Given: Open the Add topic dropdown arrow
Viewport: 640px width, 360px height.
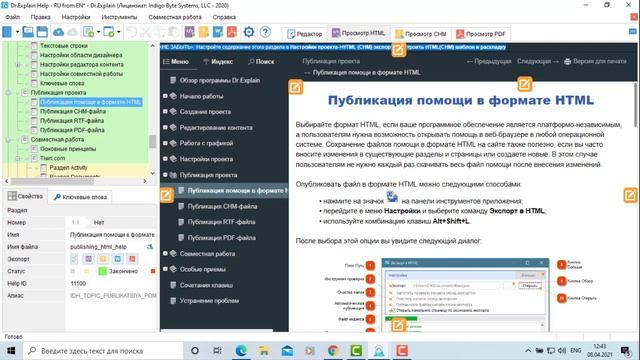Looking at the screenshot, I should (98, 32).
